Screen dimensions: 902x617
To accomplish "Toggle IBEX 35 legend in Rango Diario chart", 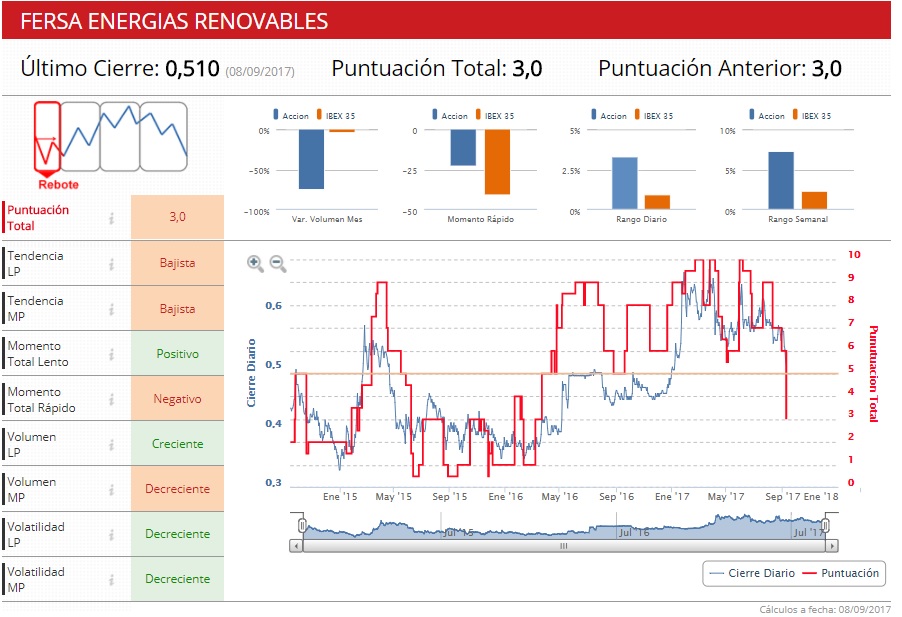I will click(x=653, y=115).
